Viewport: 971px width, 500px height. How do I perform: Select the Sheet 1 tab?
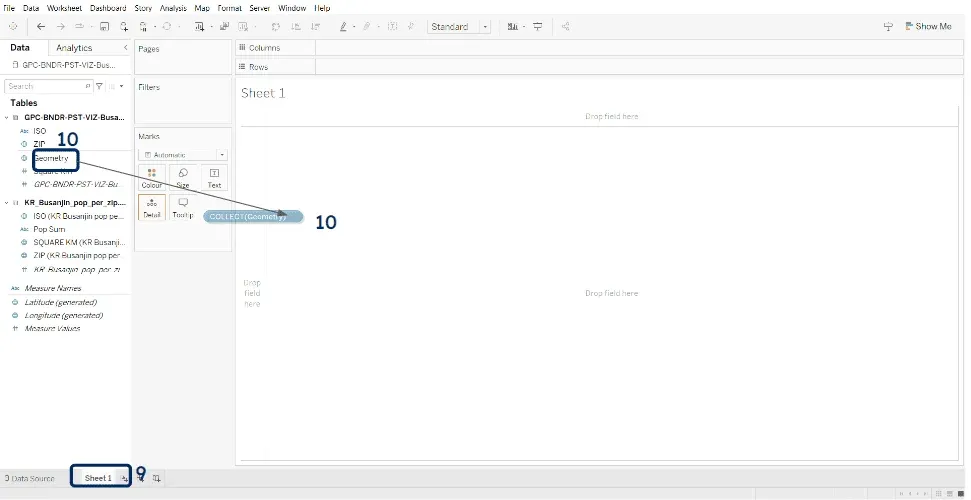tap(98, 478)
